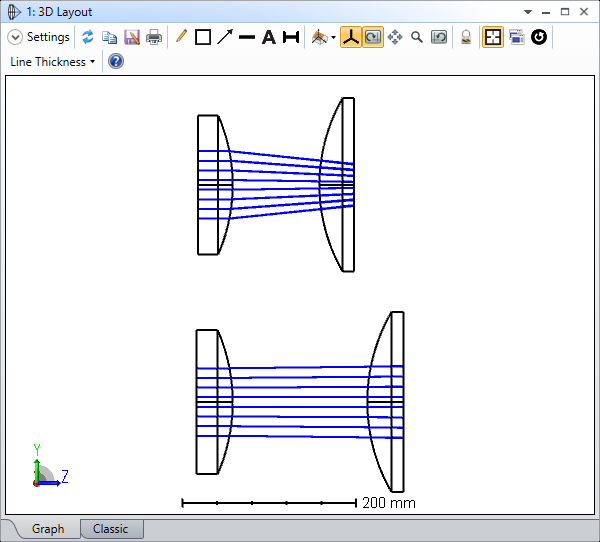The image size is (600, 542).
Task: Add text with the A tool
Action: [268, 37]
